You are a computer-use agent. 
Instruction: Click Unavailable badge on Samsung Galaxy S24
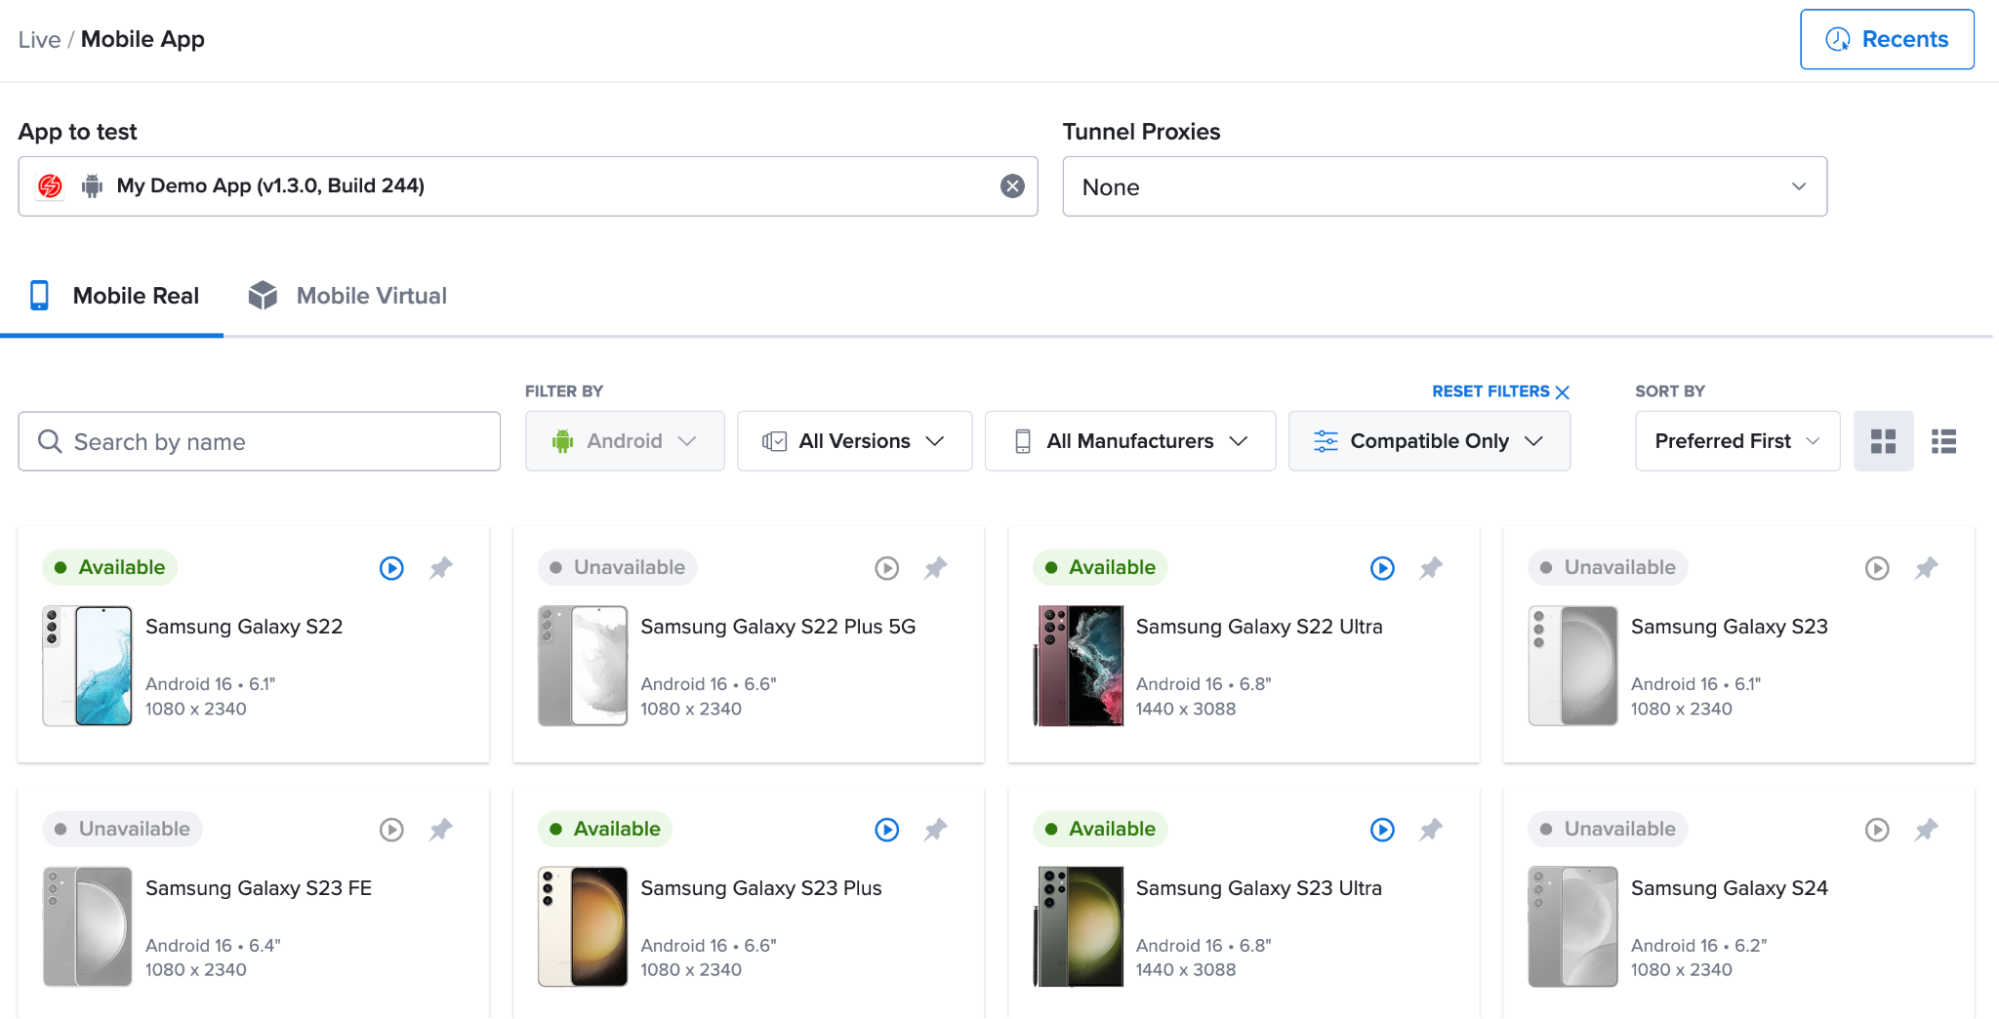1608,829
